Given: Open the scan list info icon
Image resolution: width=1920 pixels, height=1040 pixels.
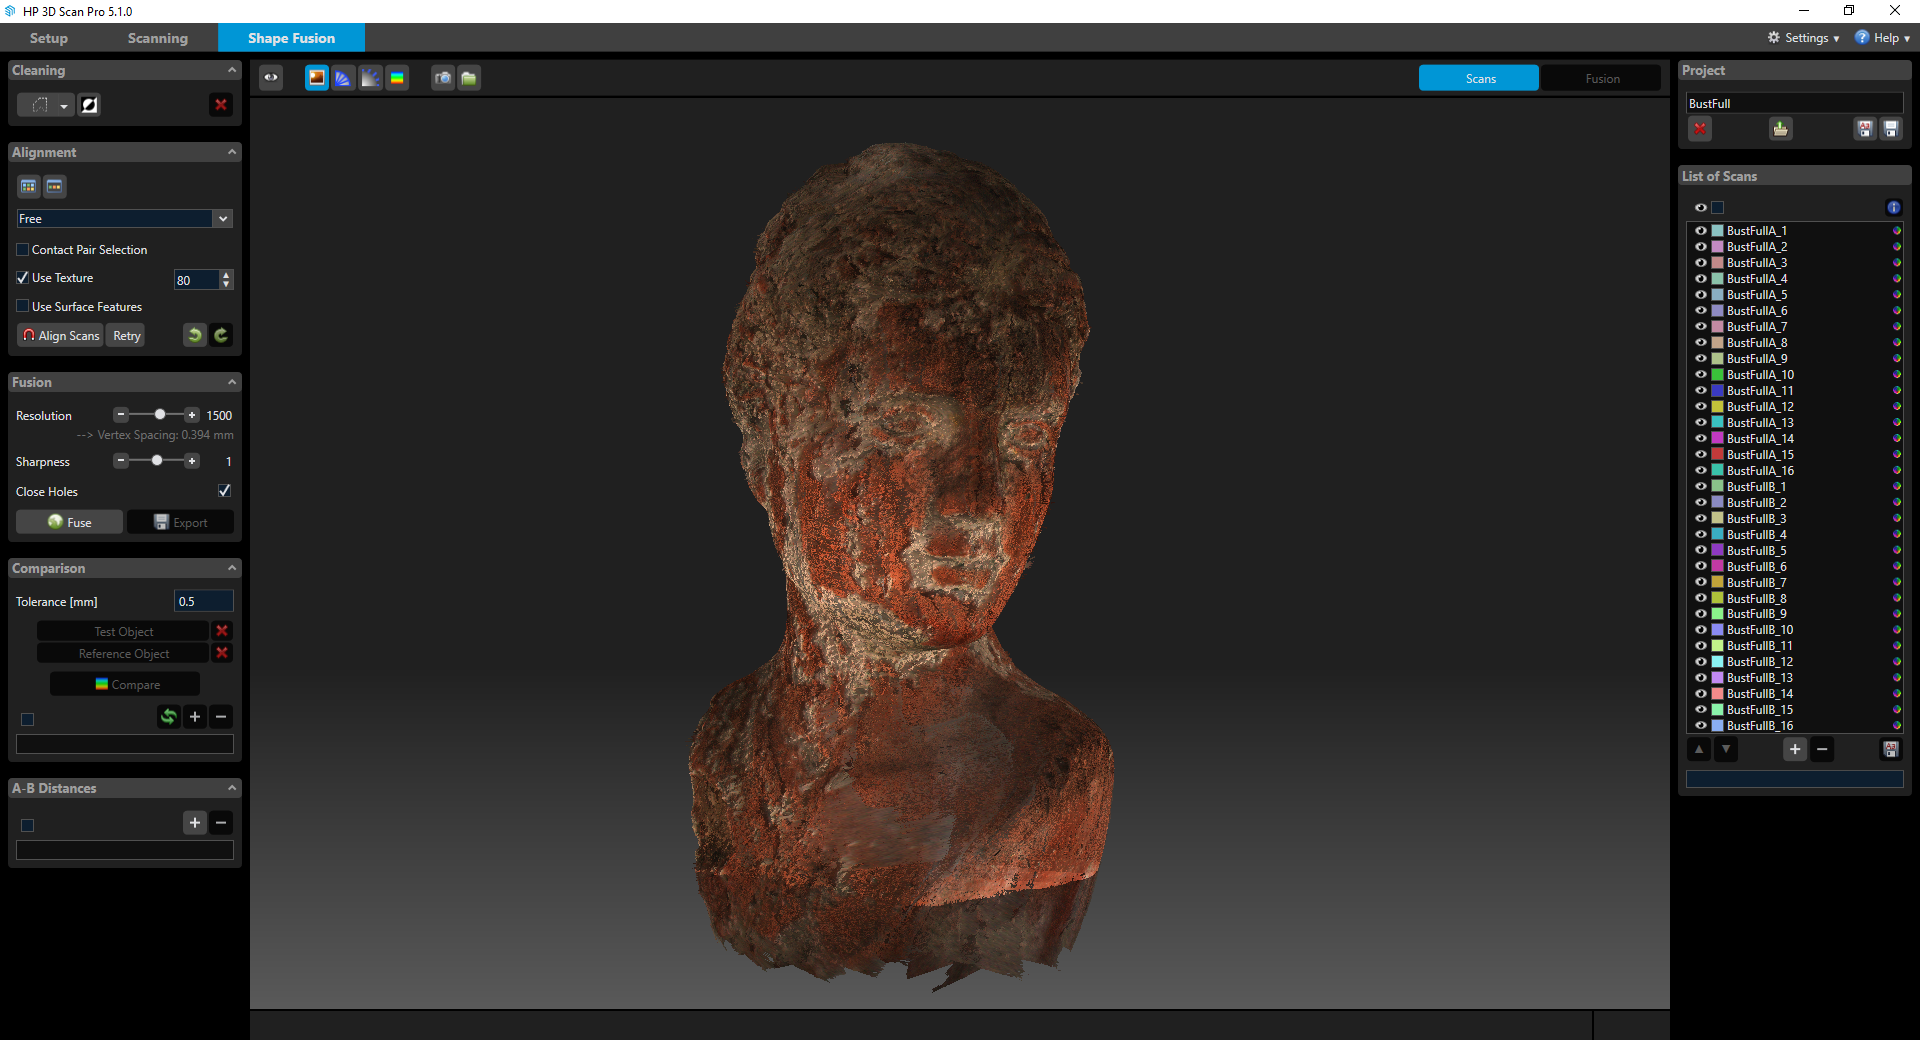Looking at the screenshot, I should pos(1894,208).
